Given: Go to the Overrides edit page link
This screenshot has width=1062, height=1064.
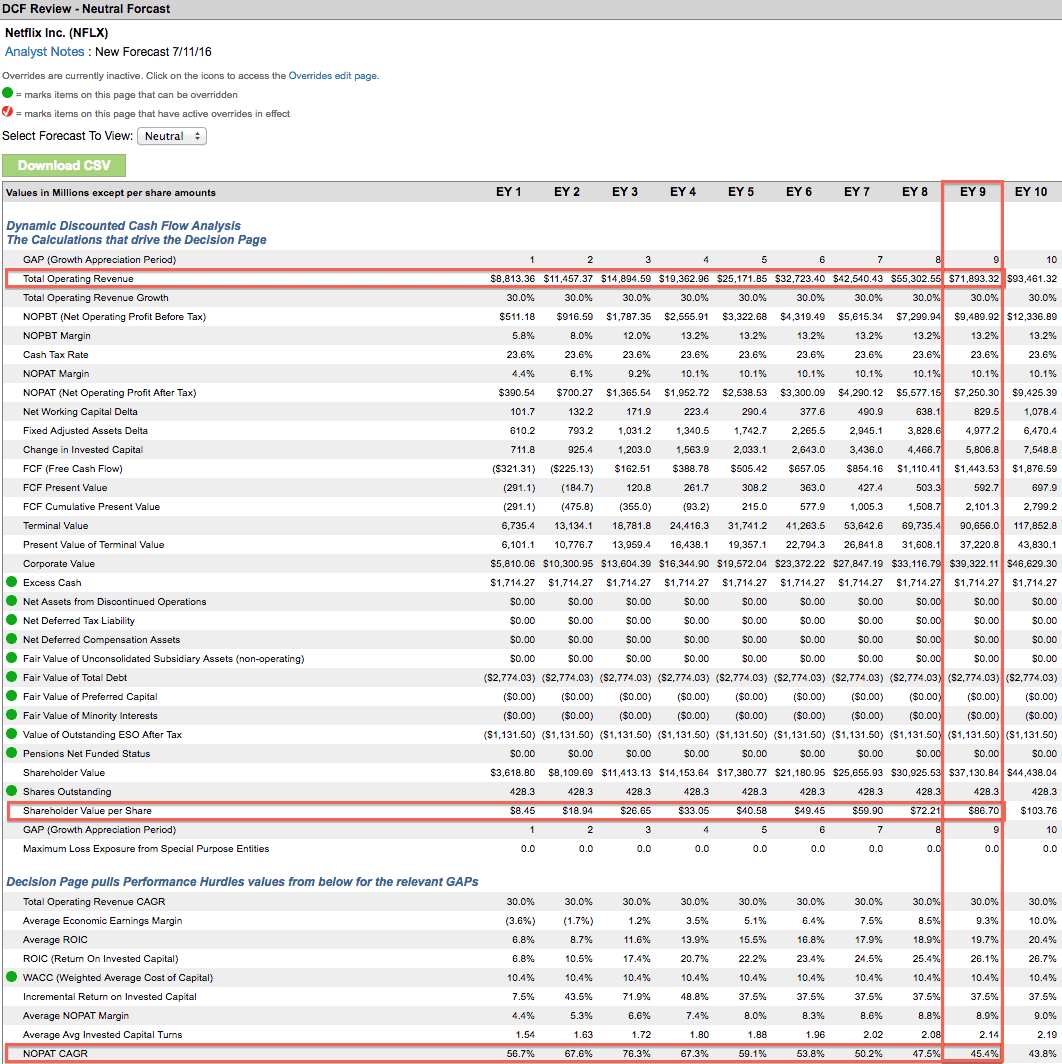Looking at the screenshot, I should click(x=333, y=76).
